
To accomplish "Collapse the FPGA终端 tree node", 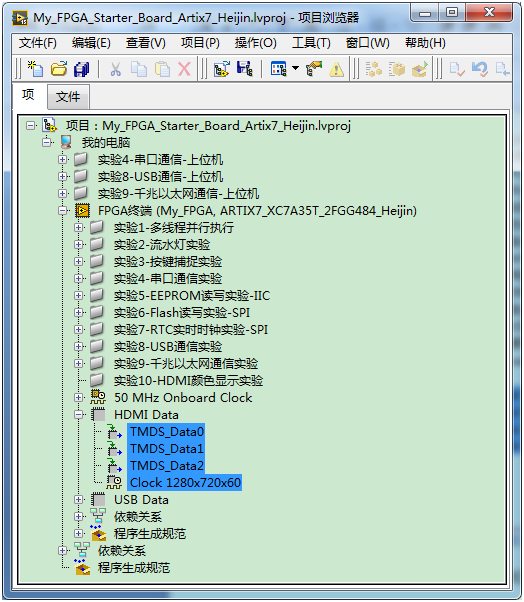I will click(63, 211).
